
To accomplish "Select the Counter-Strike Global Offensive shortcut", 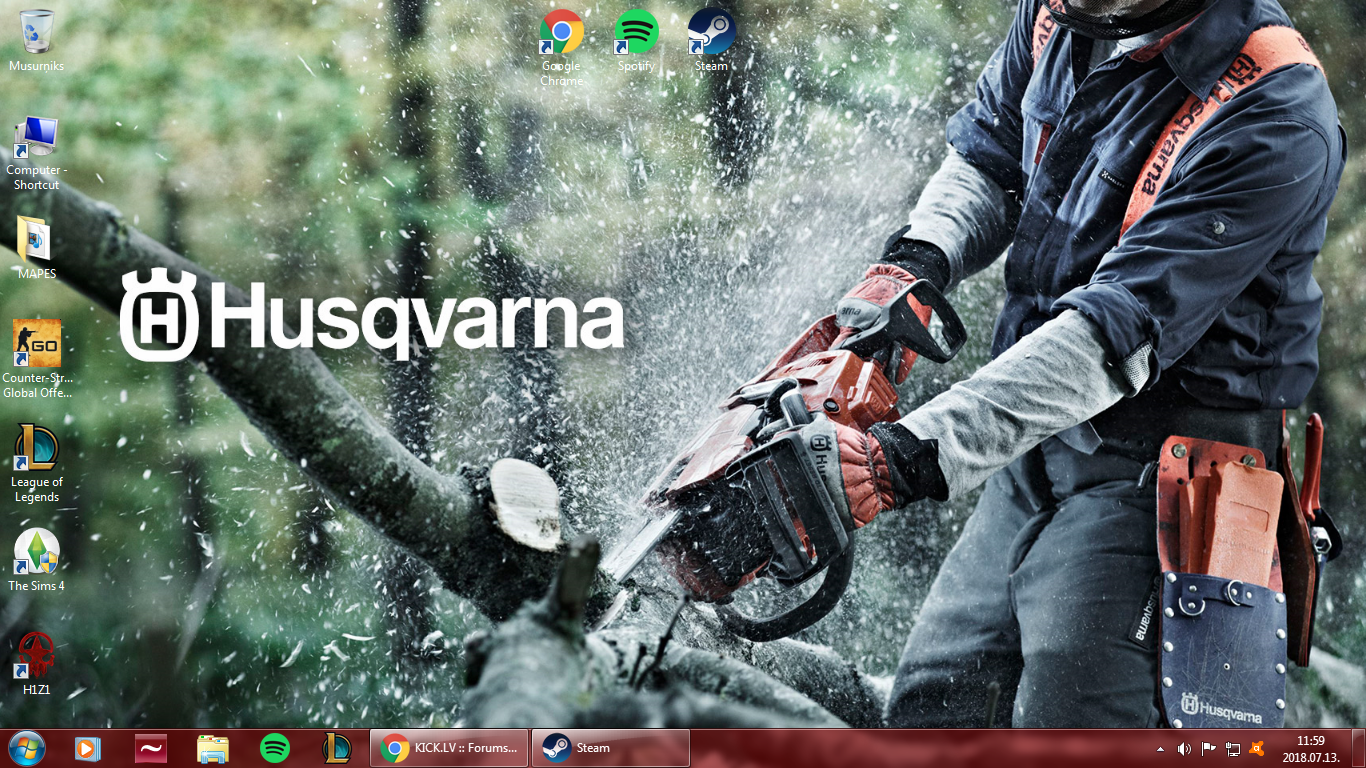I will click(36, 358).
